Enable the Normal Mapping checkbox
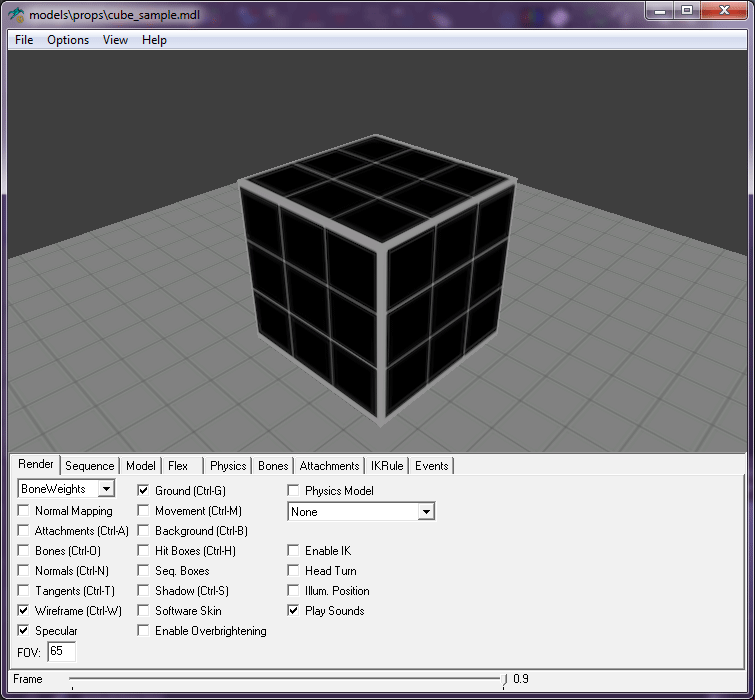The image size is (755, 700). [23, 510]
